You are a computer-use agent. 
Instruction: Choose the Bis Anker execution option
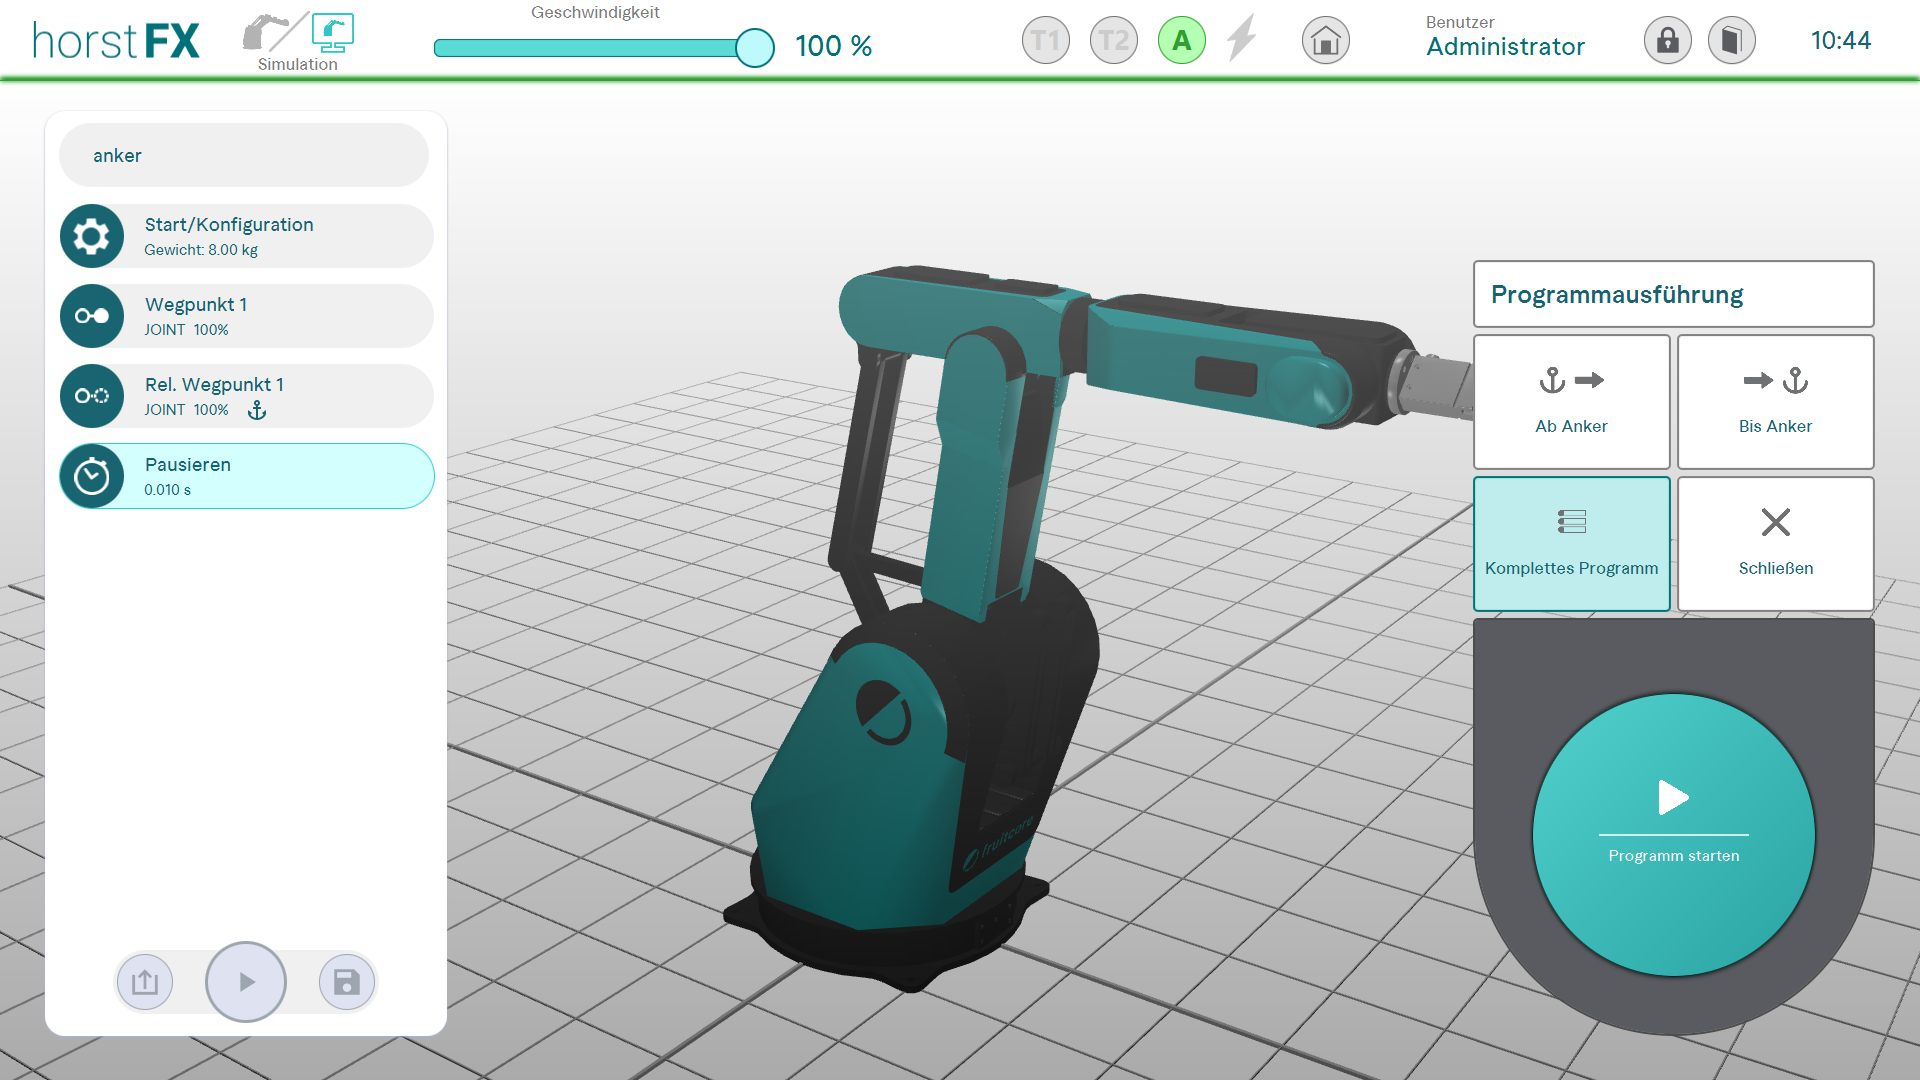coord(1775,401)
